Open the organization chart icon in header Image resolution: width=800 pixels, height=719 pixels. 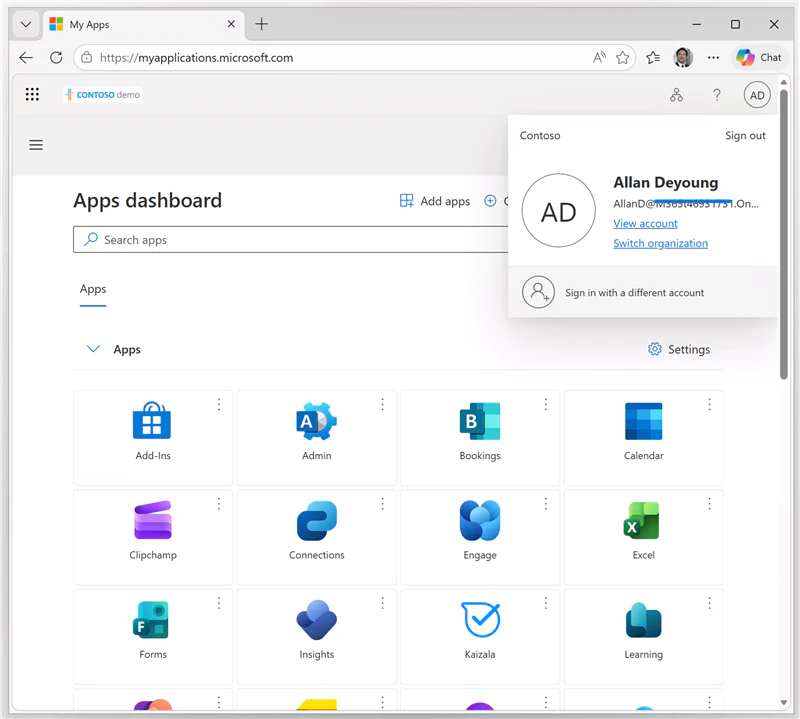pos(677,95)
